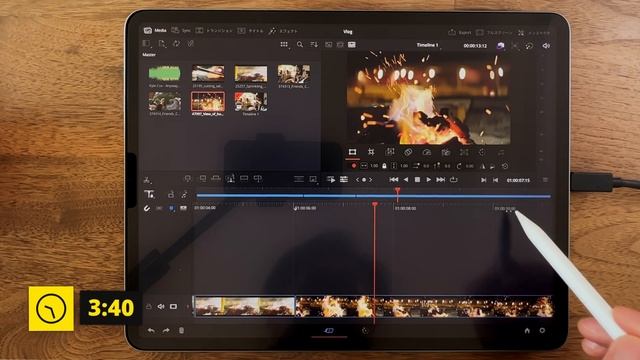Click the reset transform icon
This screenshot has height=360, width=640.
505,166
